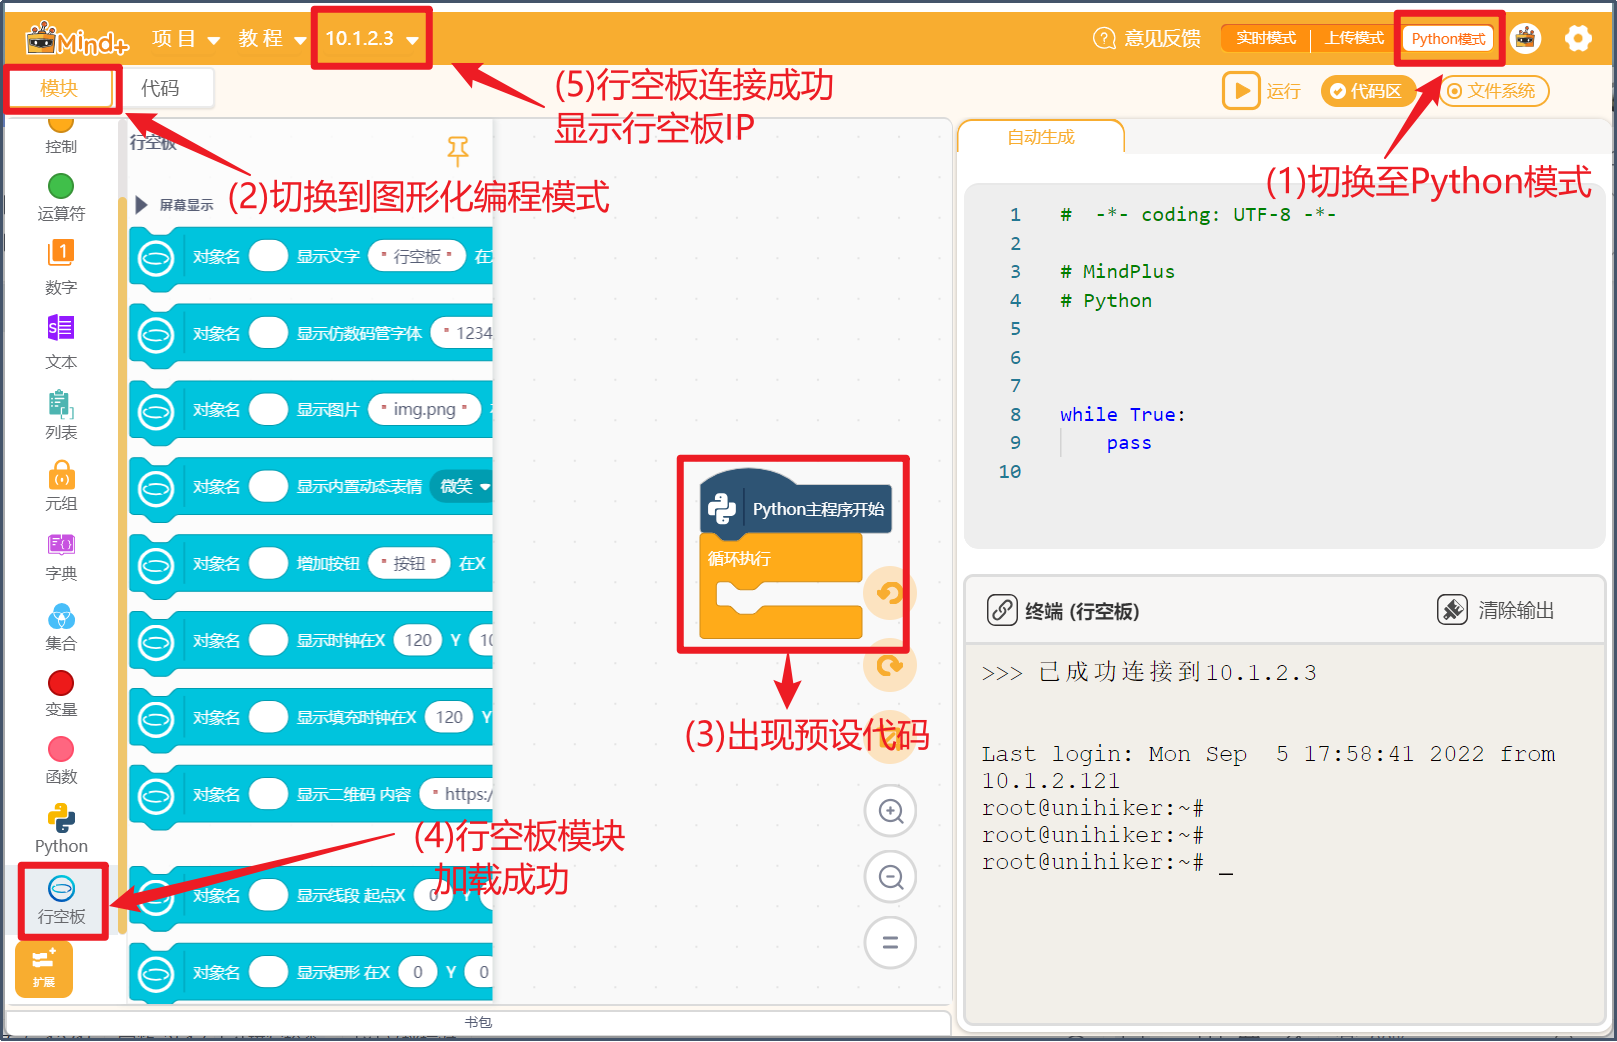This screenshot has width=1617, height=1042.
Task: Switch to Python模式
Action: [x=1448, y=39]
